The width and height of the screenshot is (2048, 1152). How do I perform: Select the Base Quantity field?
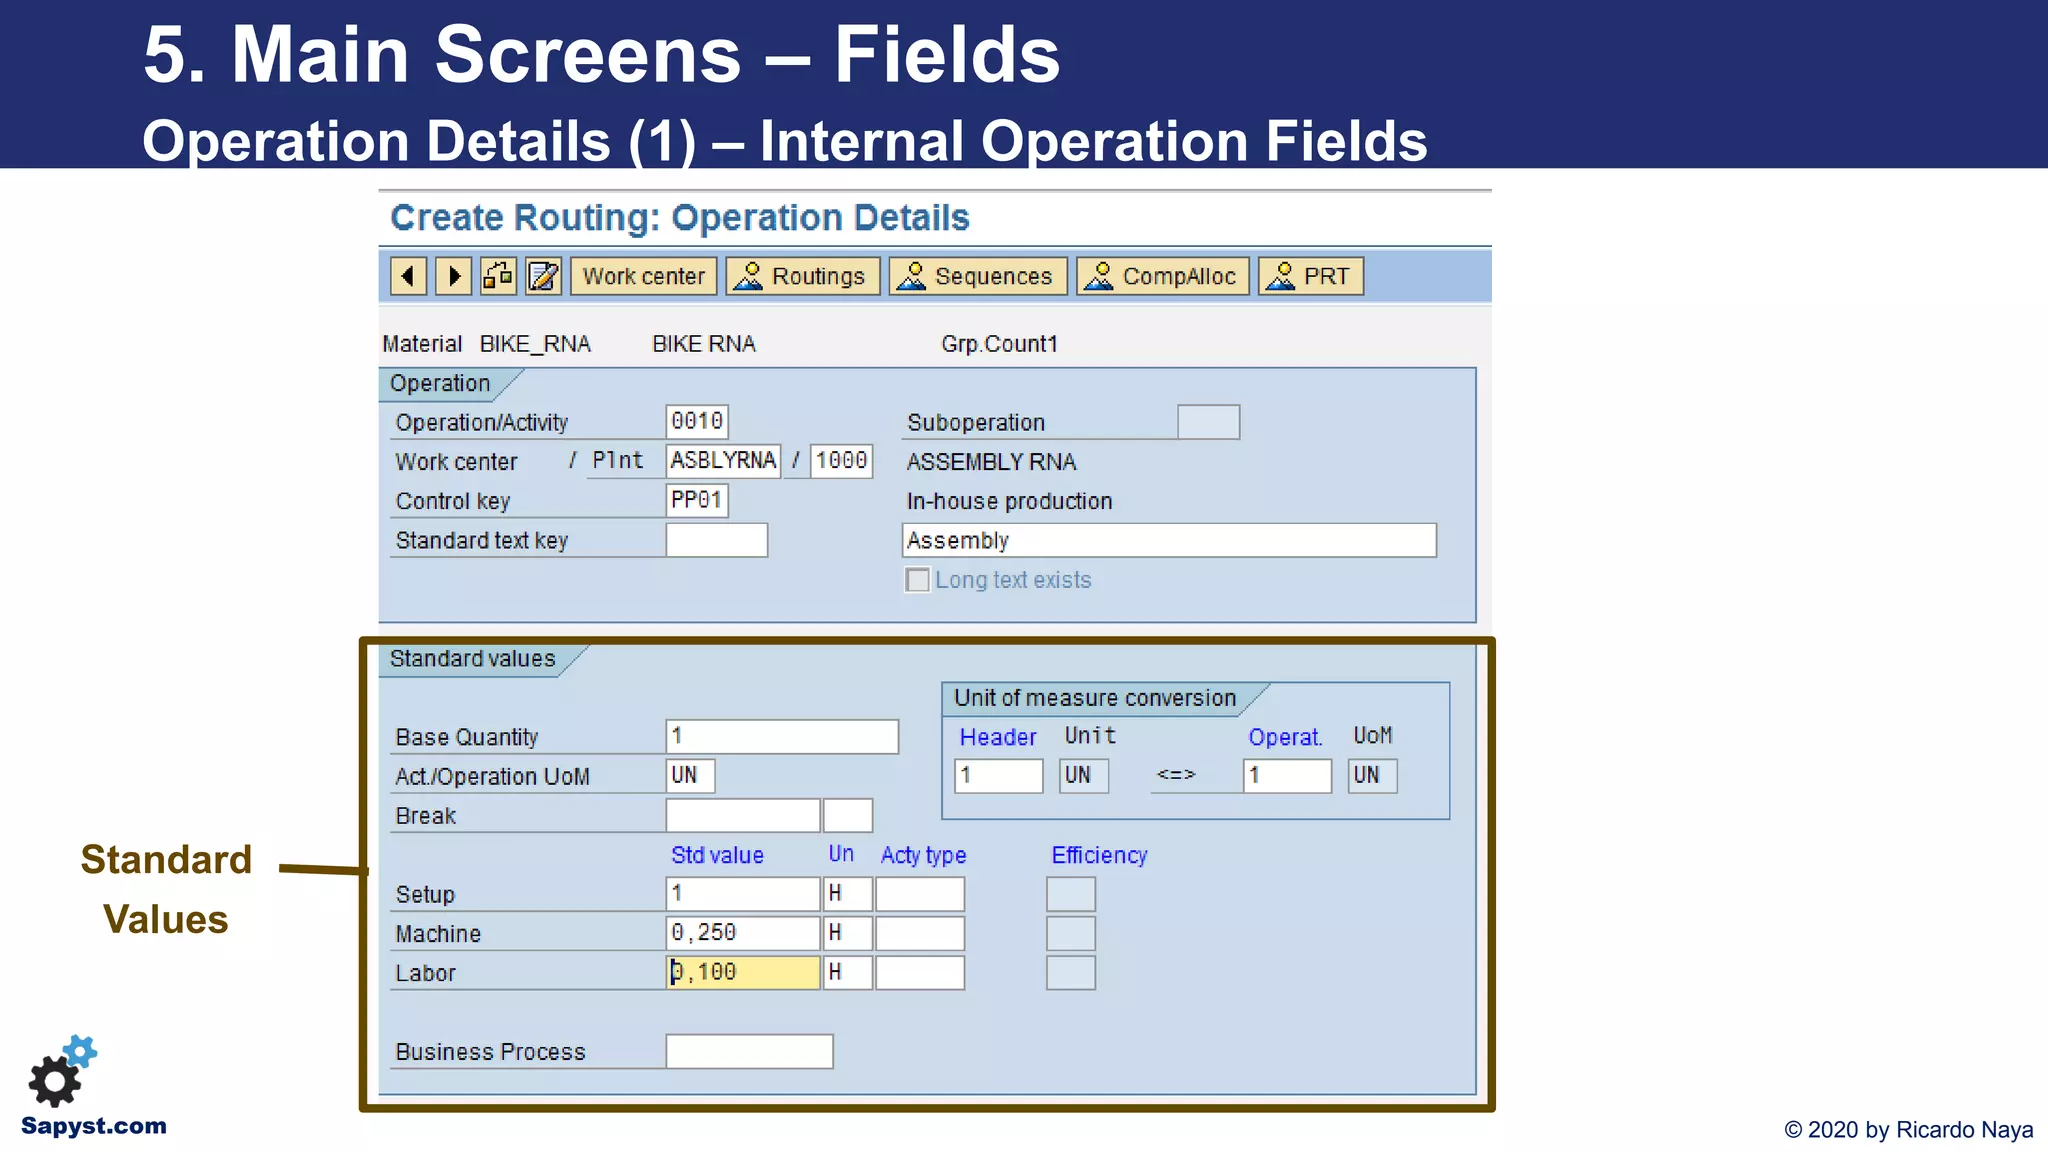click(x=782, y=737)
